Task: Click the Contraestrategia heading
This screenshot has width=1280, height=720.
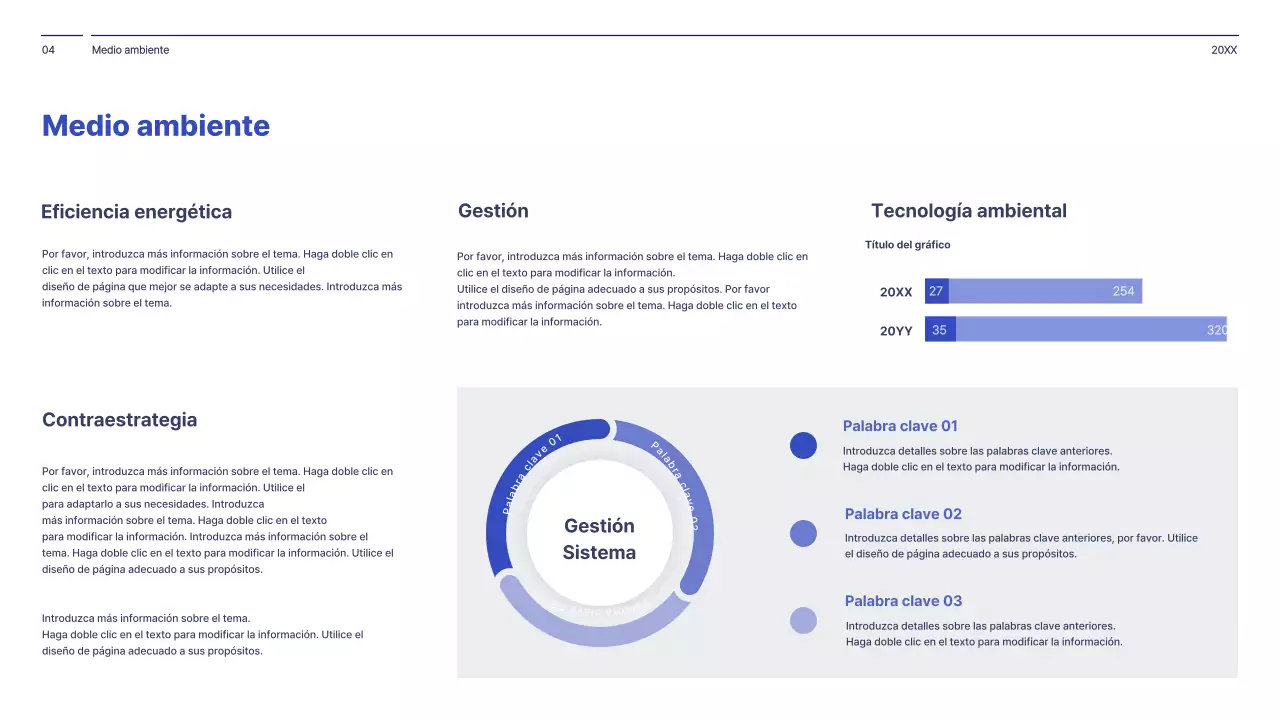Action: click(x=119, y=420)
